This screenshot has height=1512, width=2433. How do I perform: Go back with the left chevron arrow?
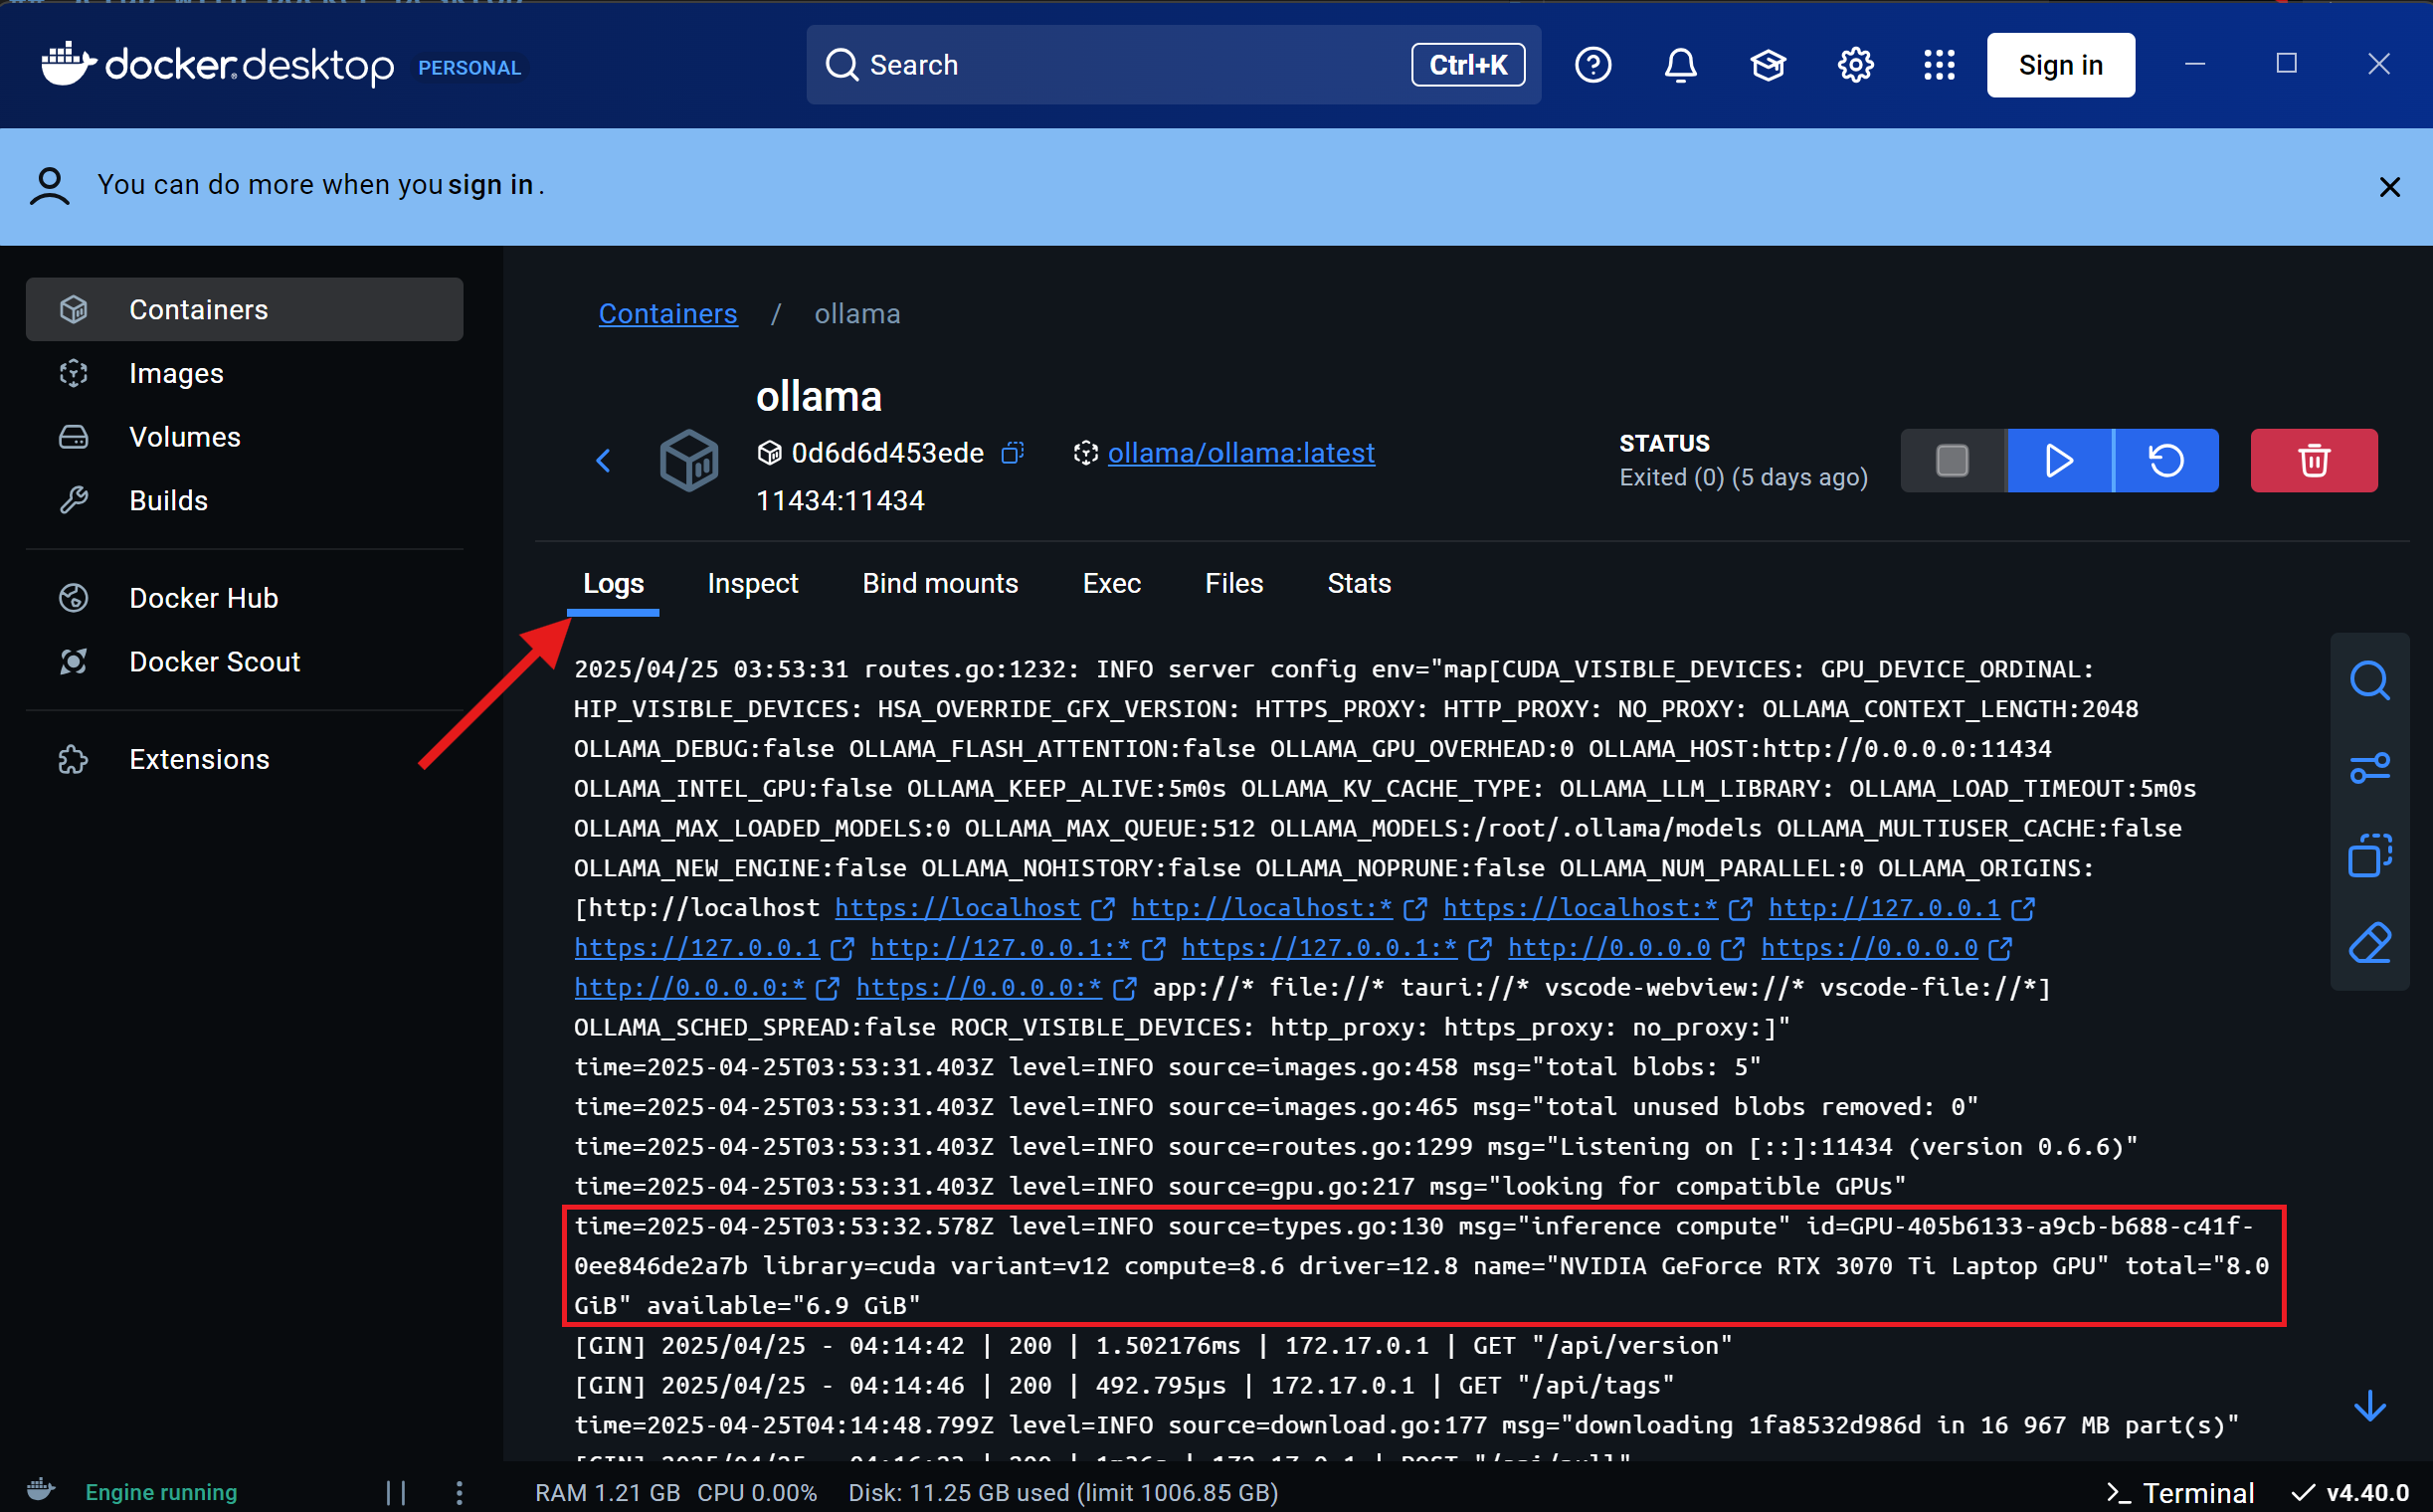603,460
